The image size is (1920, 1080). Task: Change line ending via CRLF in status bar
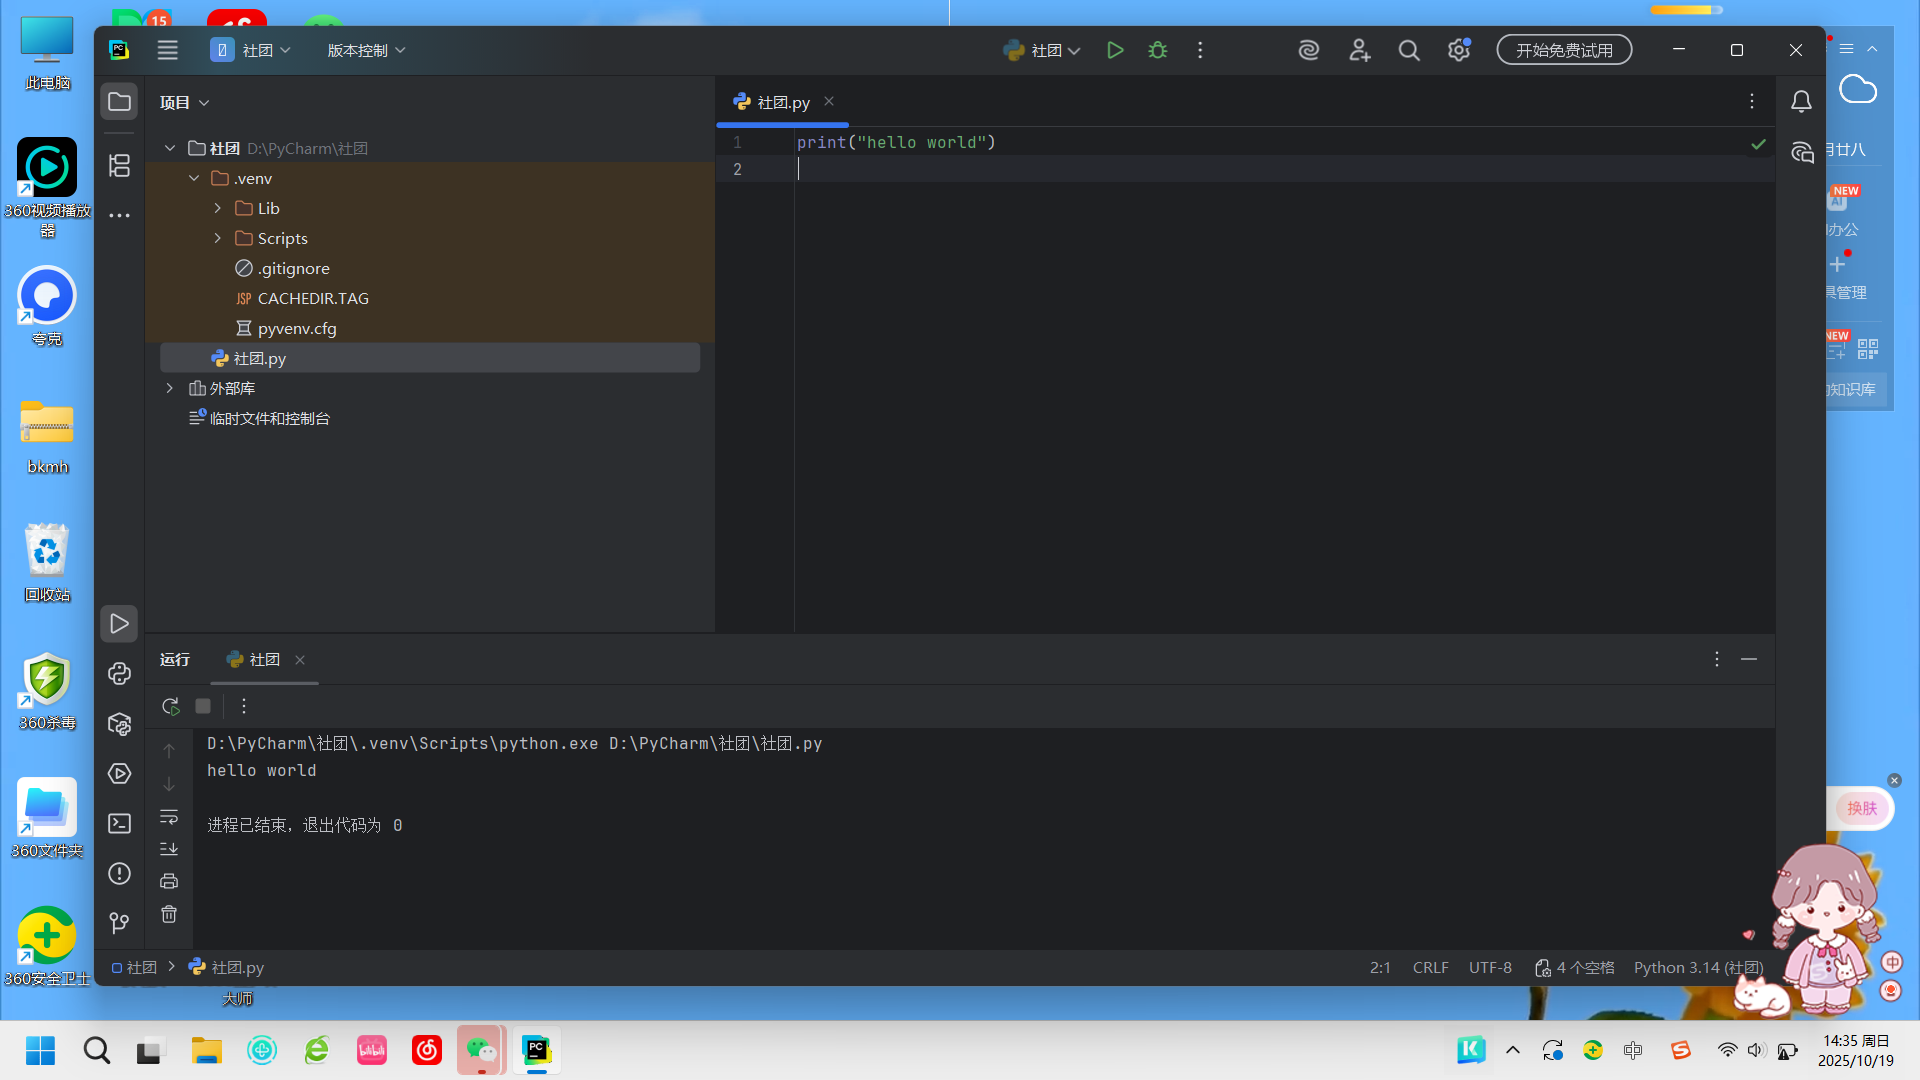click(x=1430, y=967)
